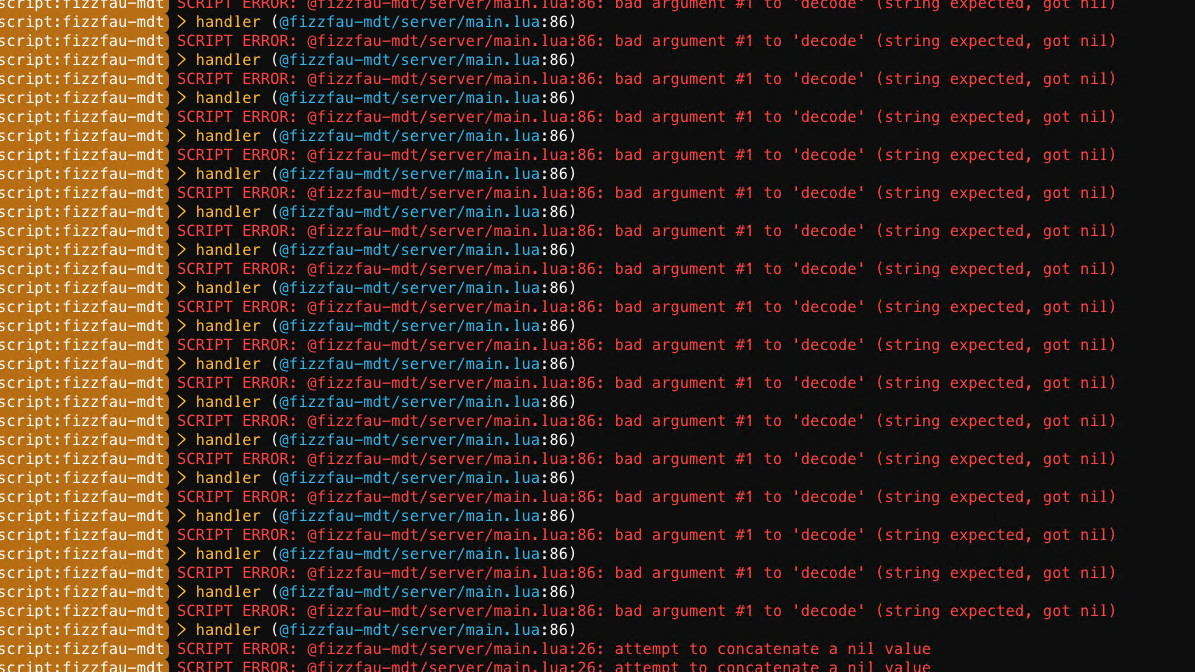Click main.lua:86 path in the last decode error line

click(x=455, y=611)
